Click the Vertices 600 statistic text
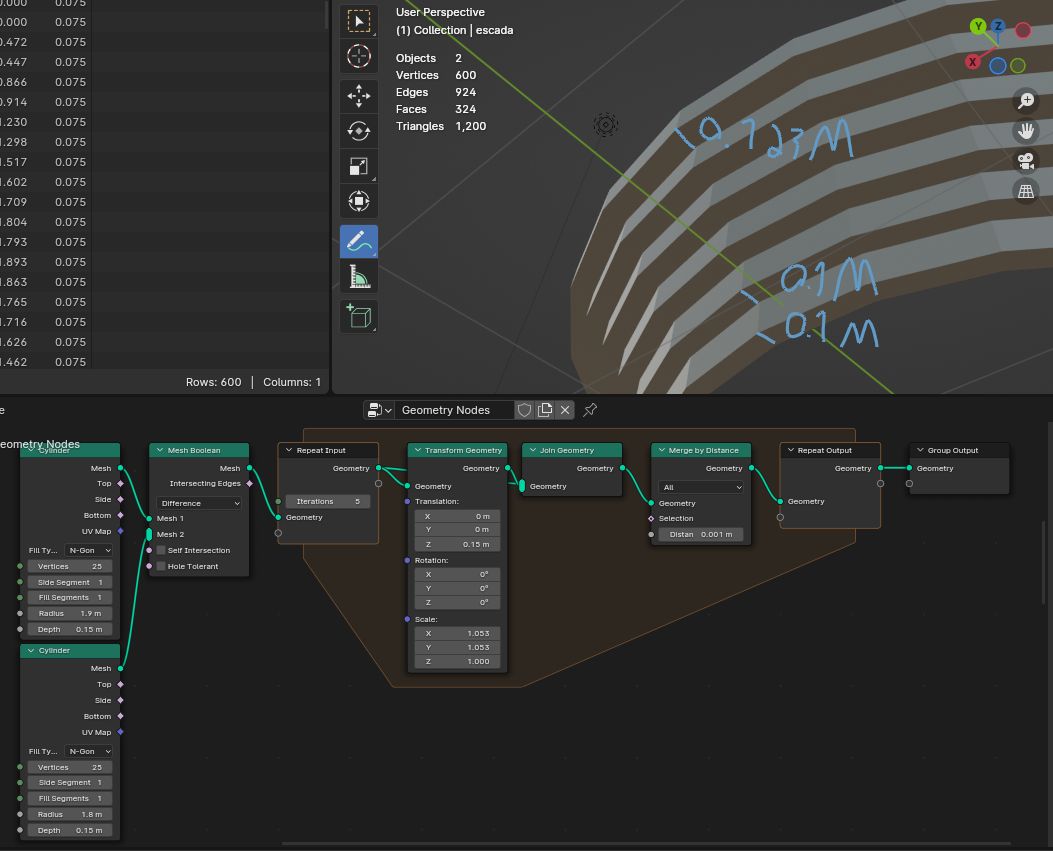The height and width of the screenshot is (851, 1053). [x=436, y=75]
